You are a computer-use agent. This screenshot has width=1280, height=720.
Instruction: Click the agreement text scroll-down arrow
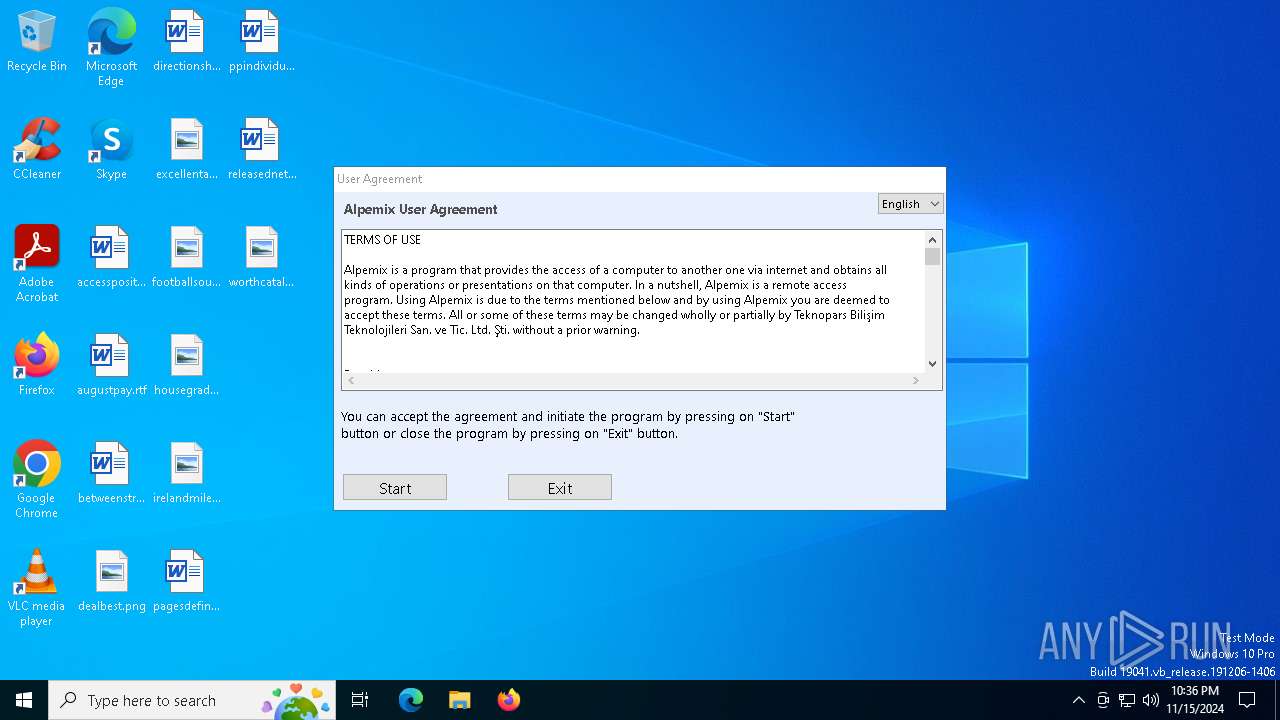click(x=932, y=364)
